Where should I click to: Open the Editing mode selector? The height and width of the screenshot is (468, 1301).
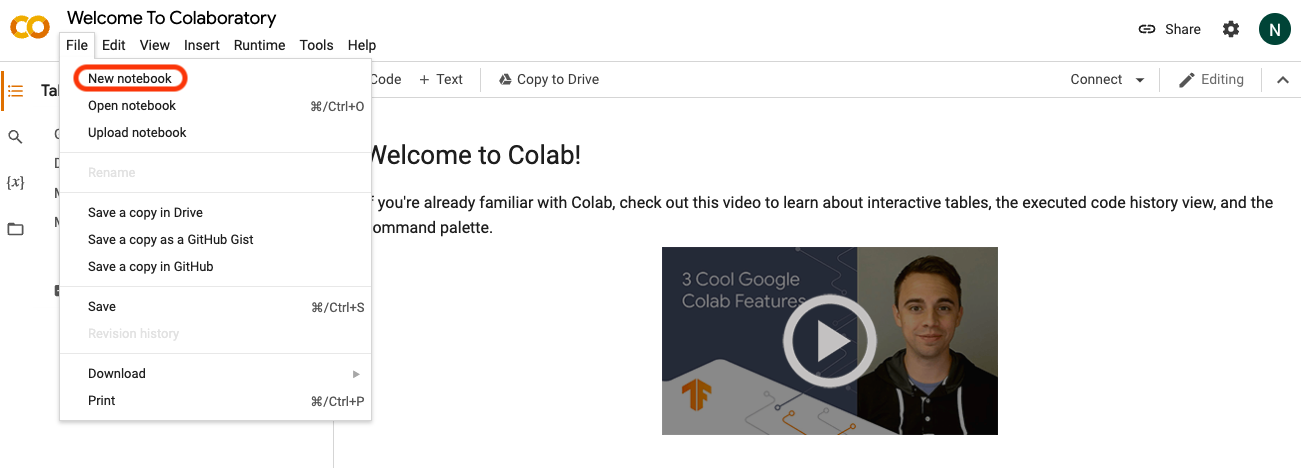tap(1210, 80)
